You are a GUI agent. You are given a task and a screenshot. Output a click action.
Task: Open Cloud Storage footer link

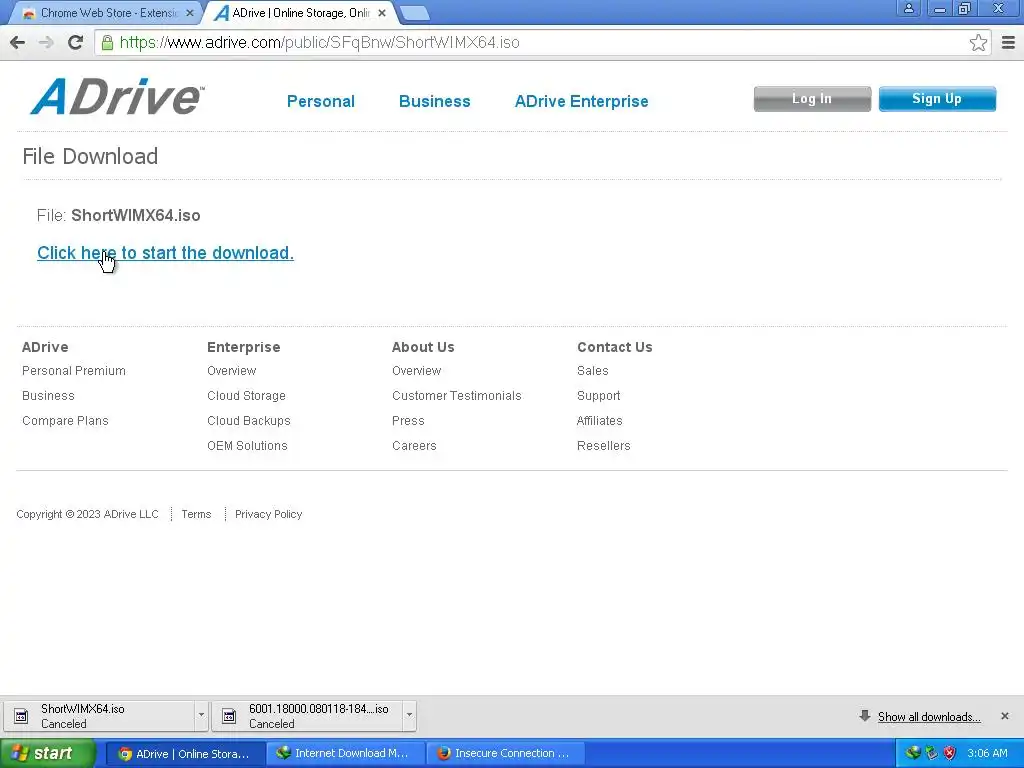click(246, 396)
